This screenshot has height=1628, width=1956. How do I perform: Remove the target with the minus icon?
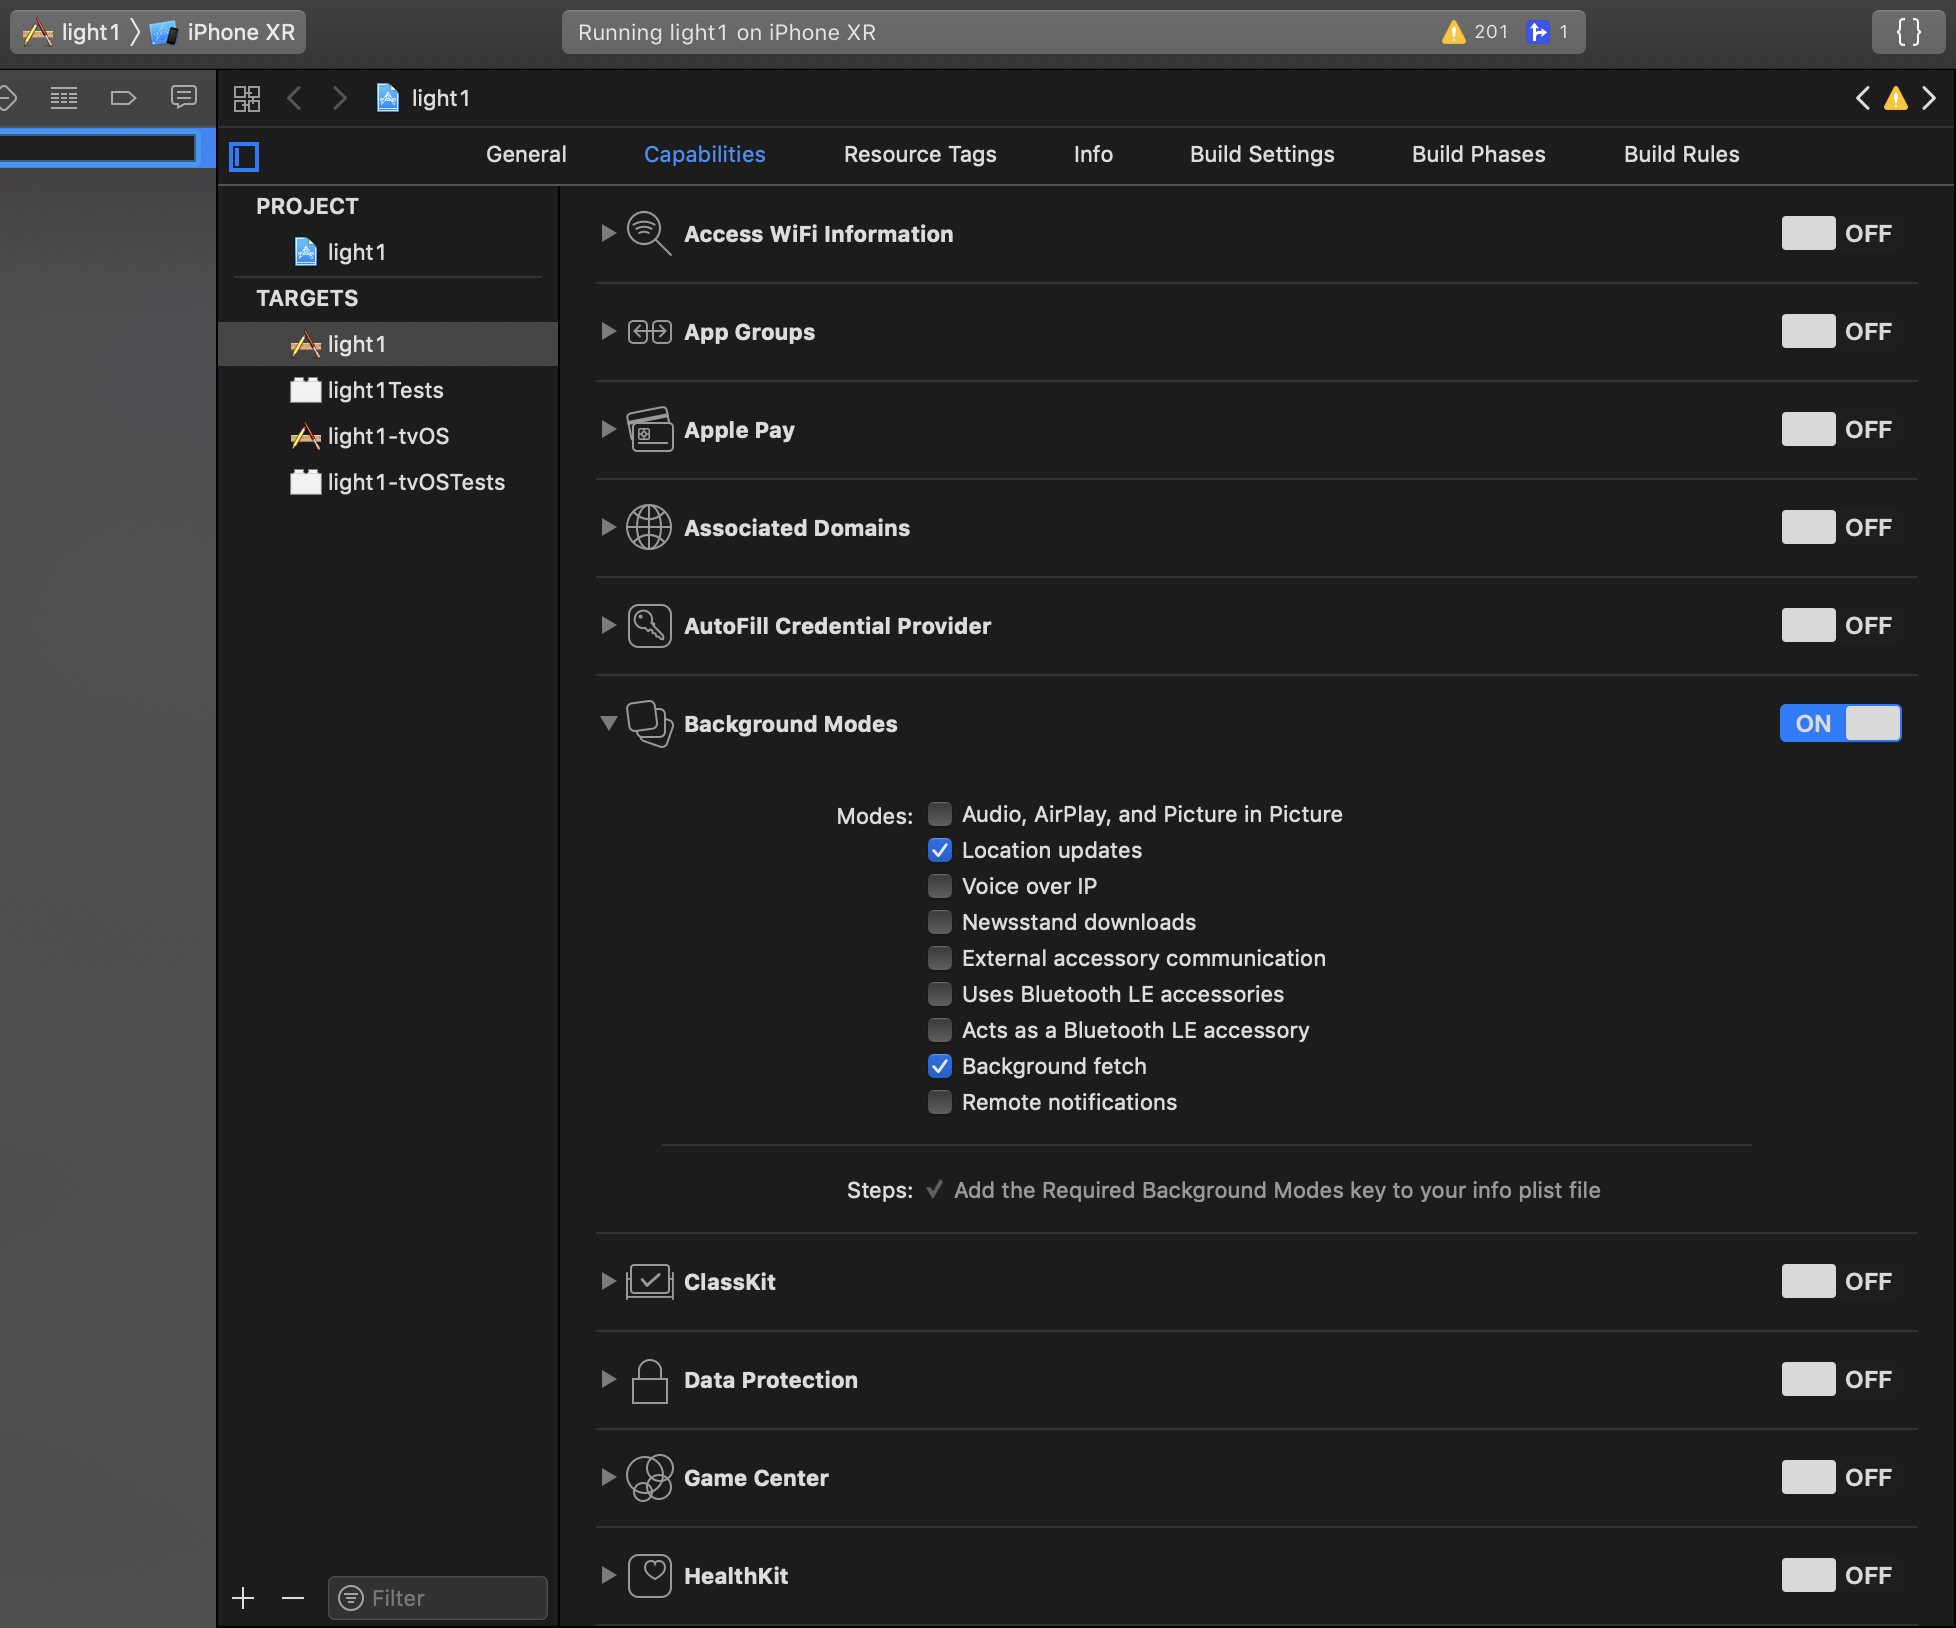pos(293,1598)
